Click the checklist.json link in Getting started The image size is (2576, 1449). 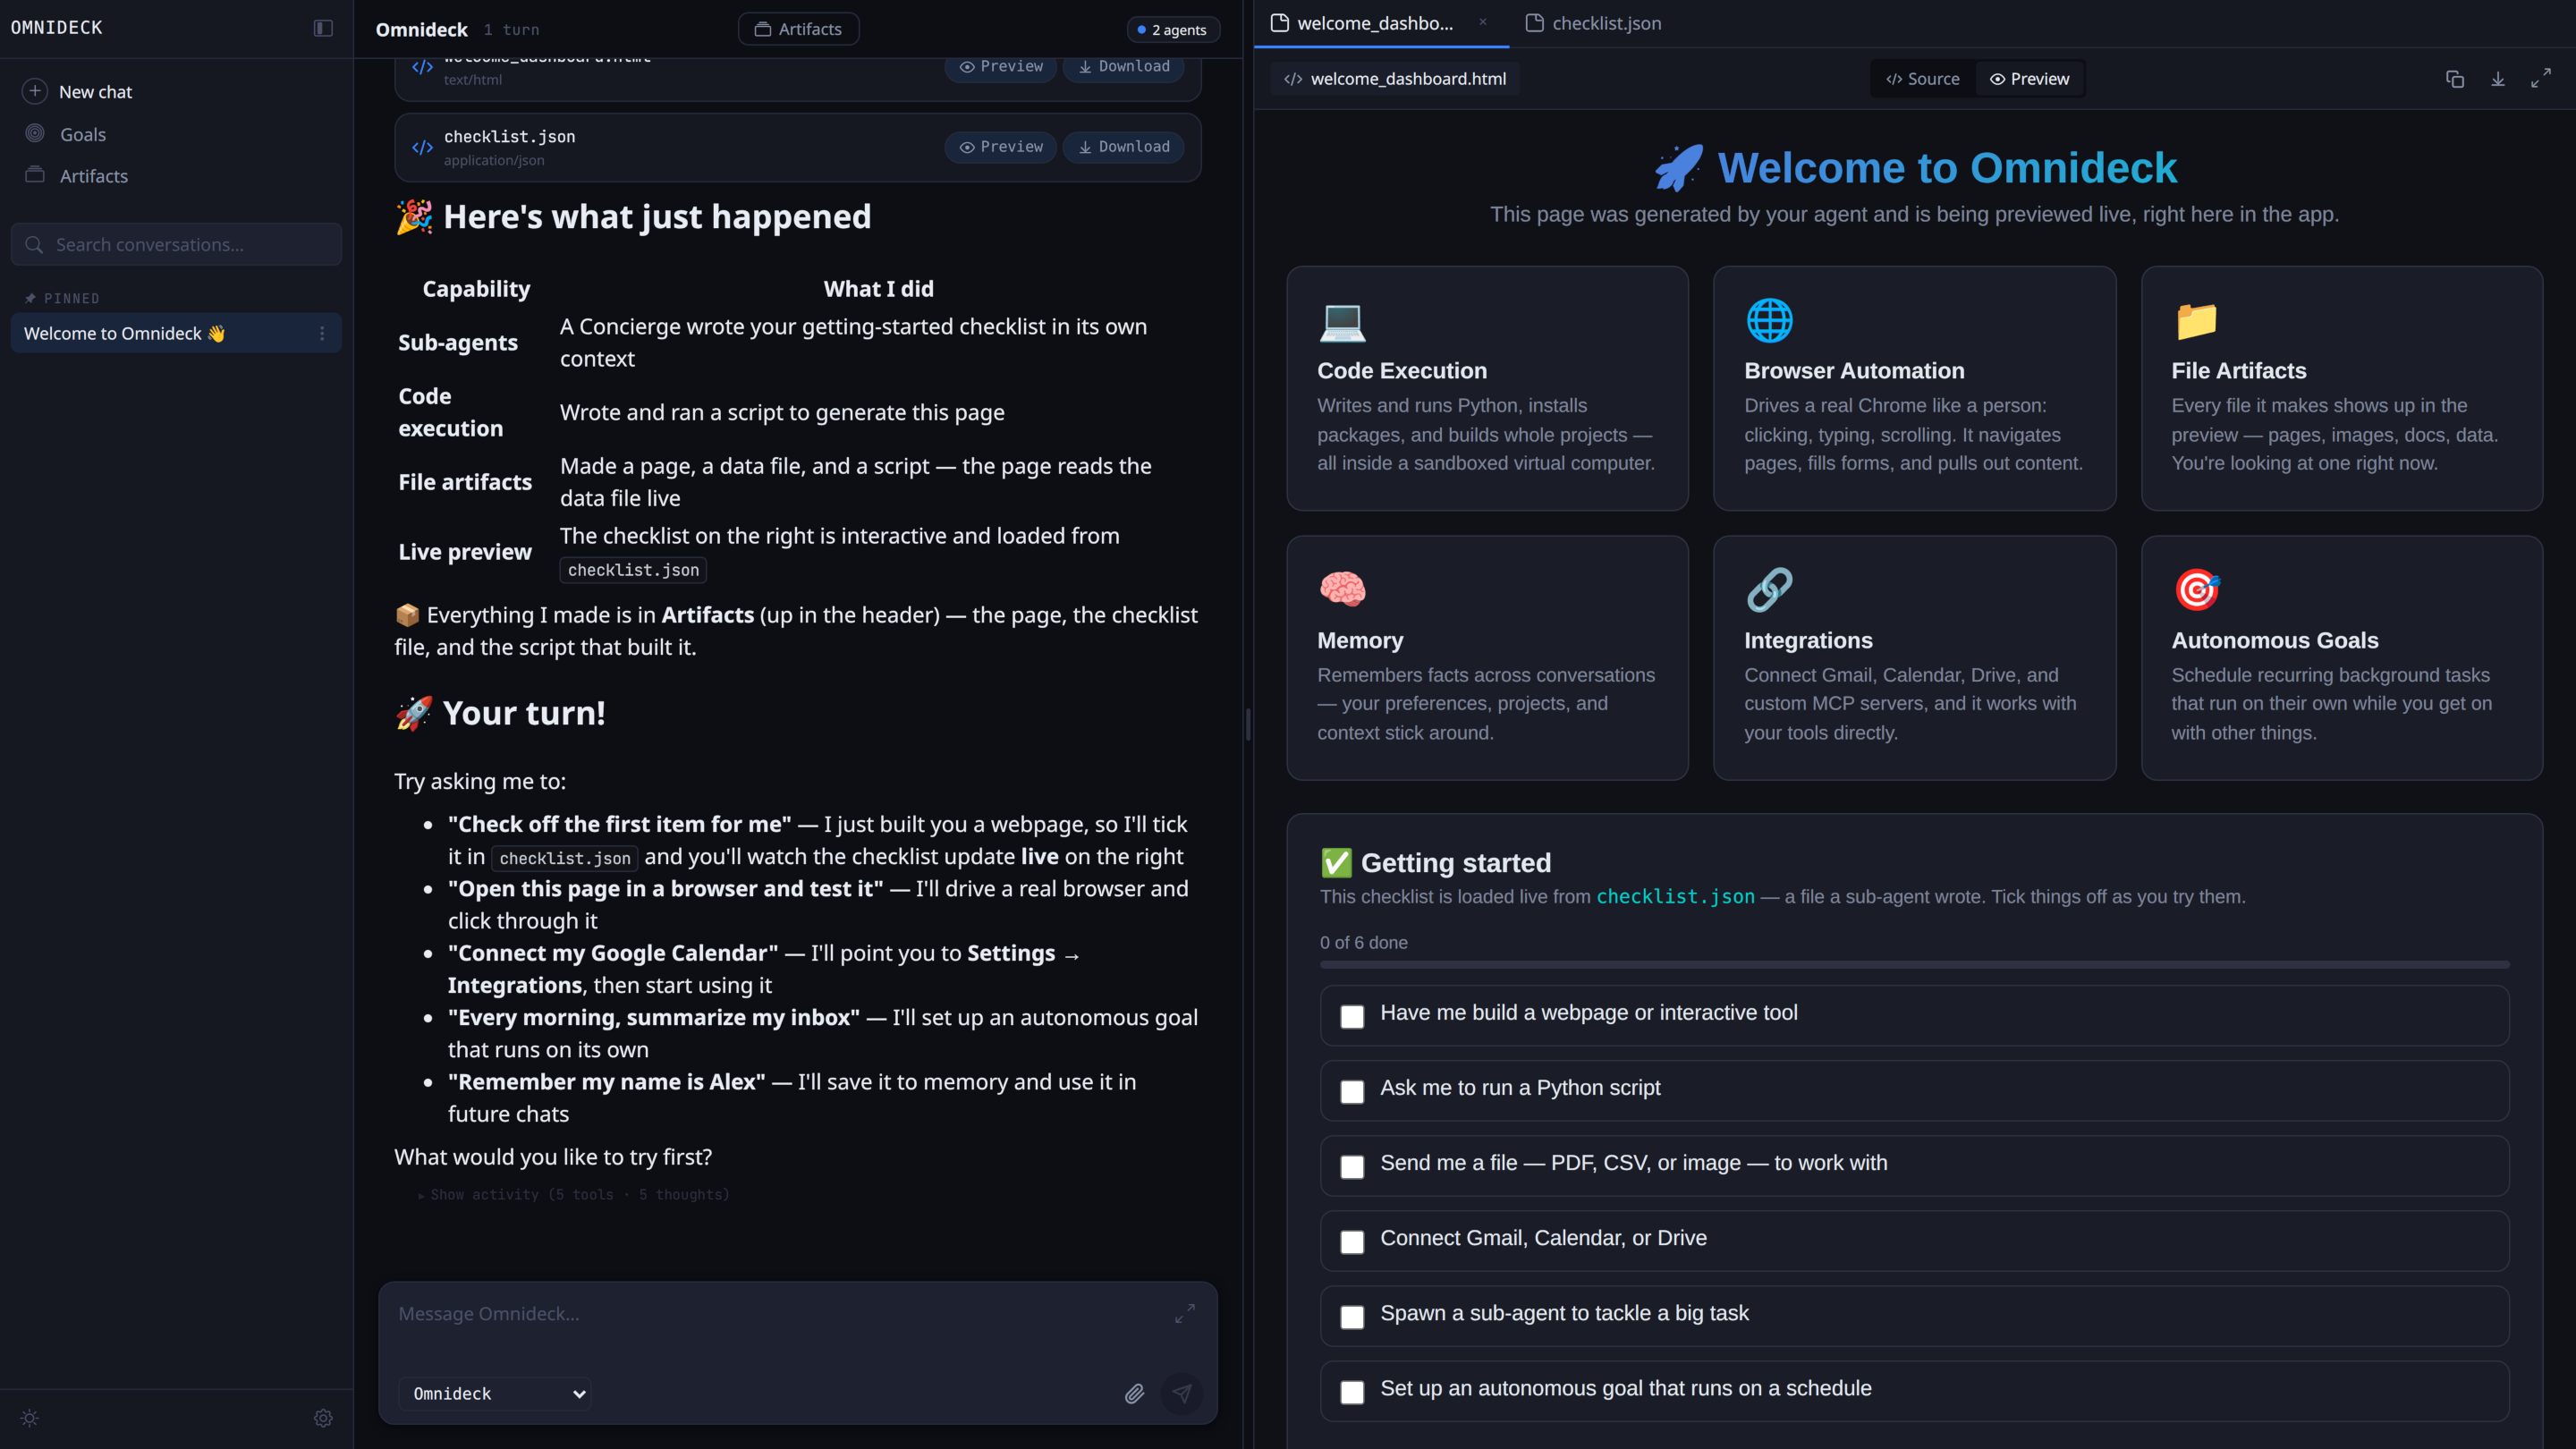click(1675, 897)
